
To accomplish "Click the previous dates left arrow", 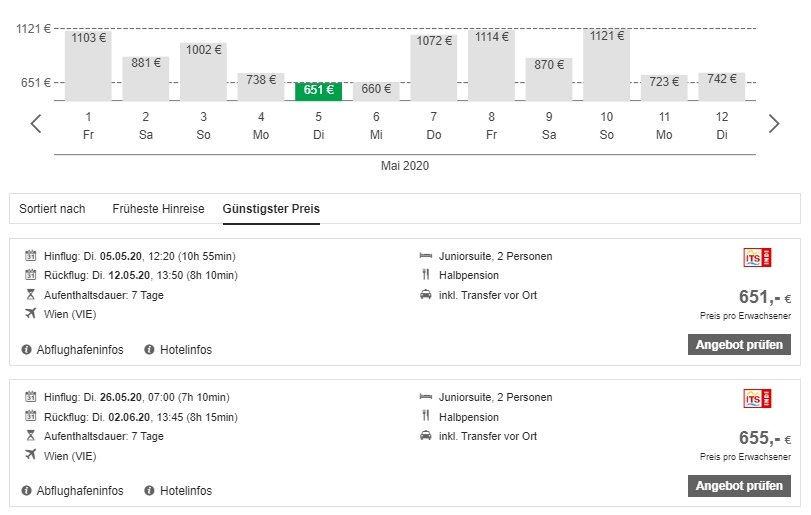I will 36,124.
